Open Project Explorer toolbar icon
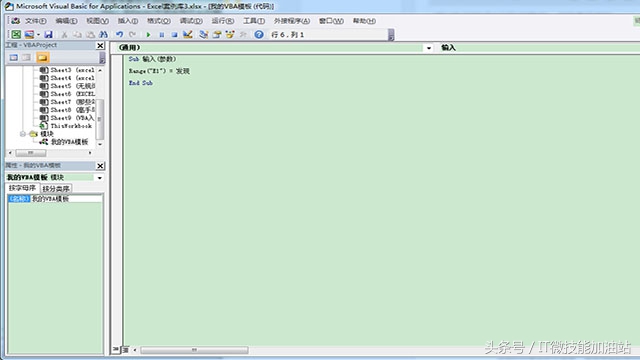 click(203, 35)
